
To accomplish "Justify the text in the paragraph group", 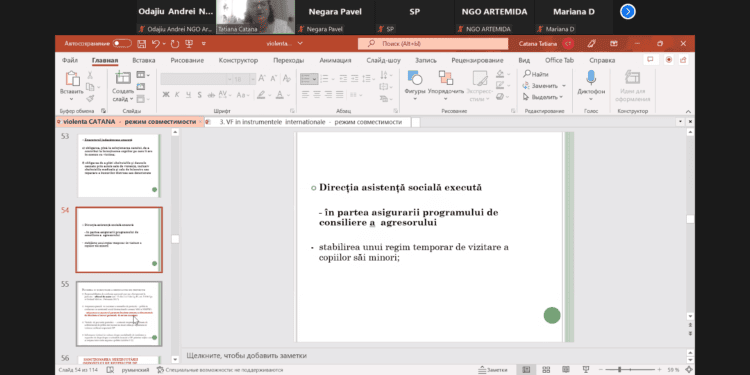I will coord(339,95).
